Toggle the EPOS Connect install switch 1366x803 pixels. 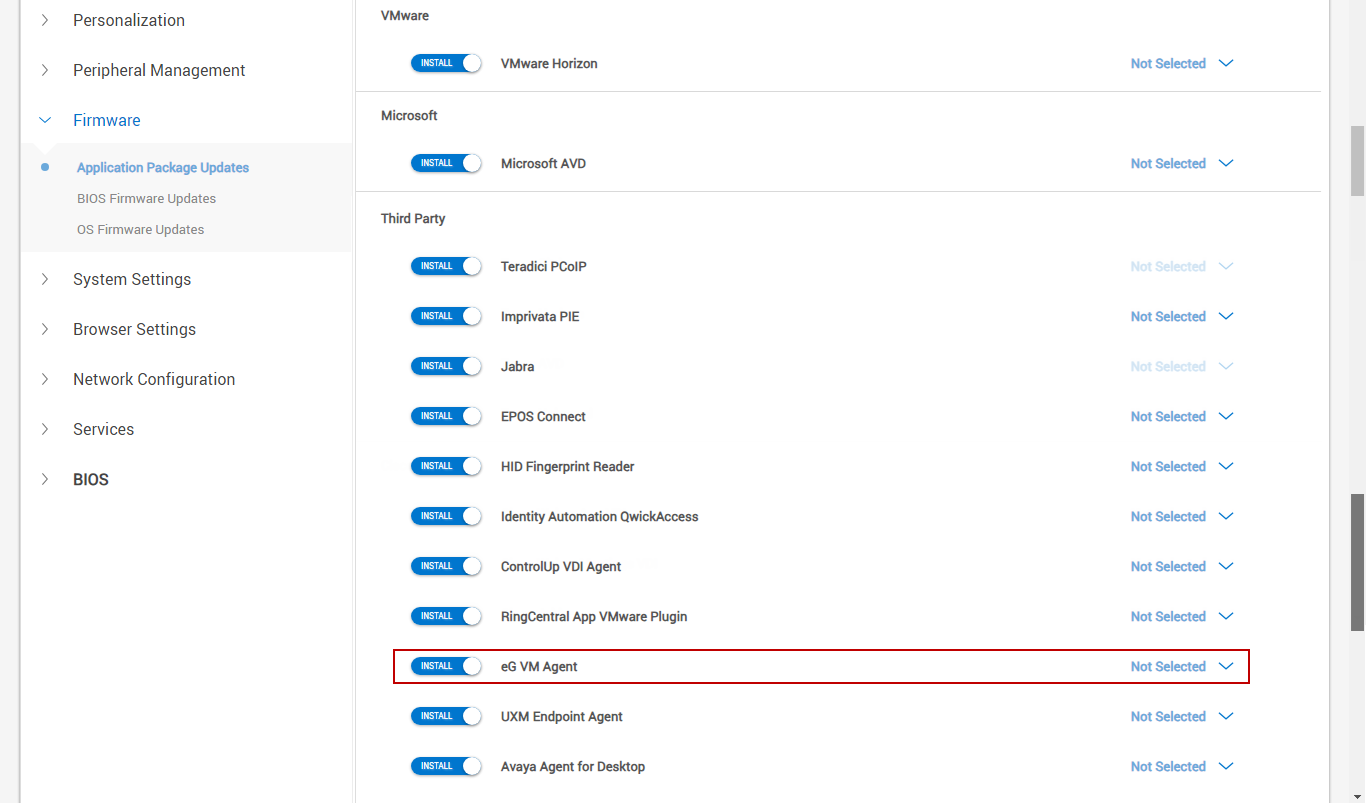[x=446, y=416]
